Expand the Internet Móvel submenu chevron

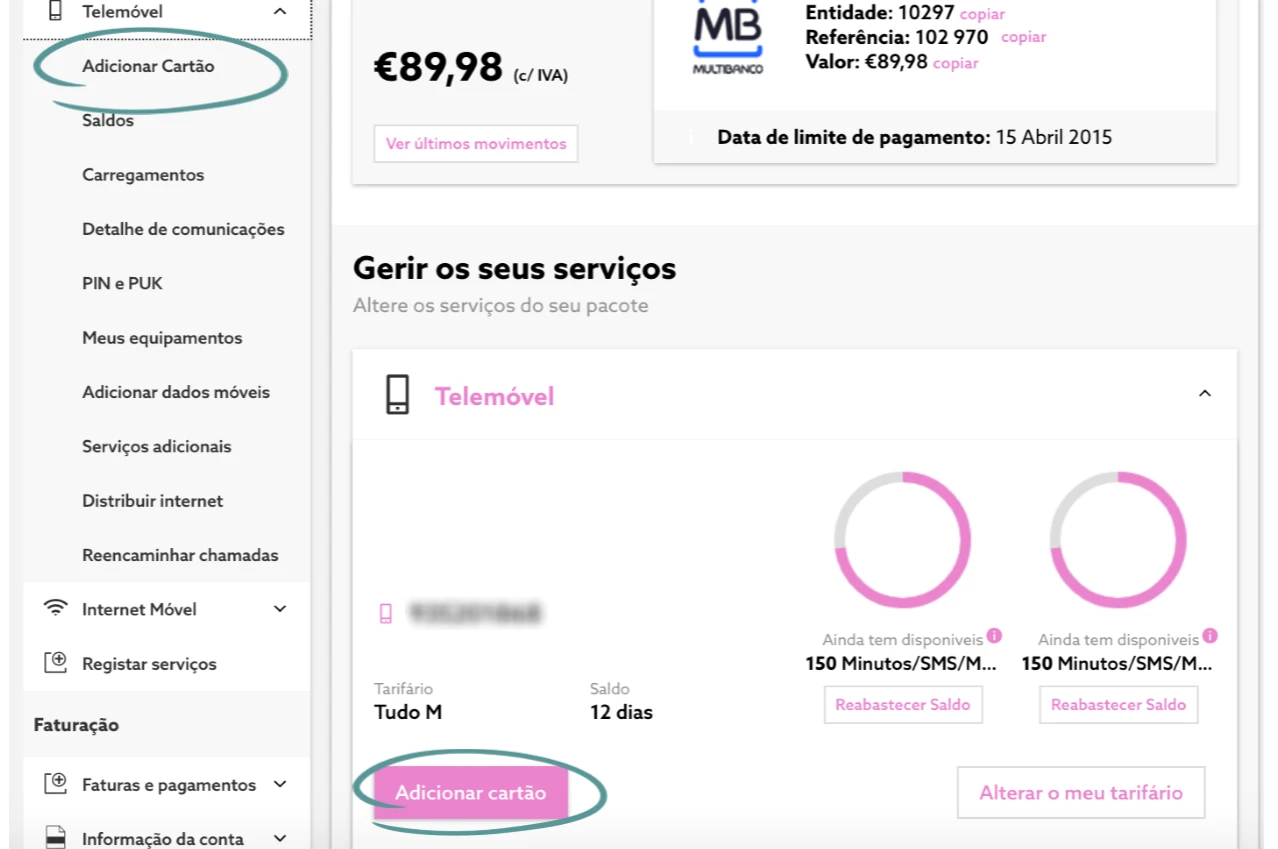tap(280, 609)
